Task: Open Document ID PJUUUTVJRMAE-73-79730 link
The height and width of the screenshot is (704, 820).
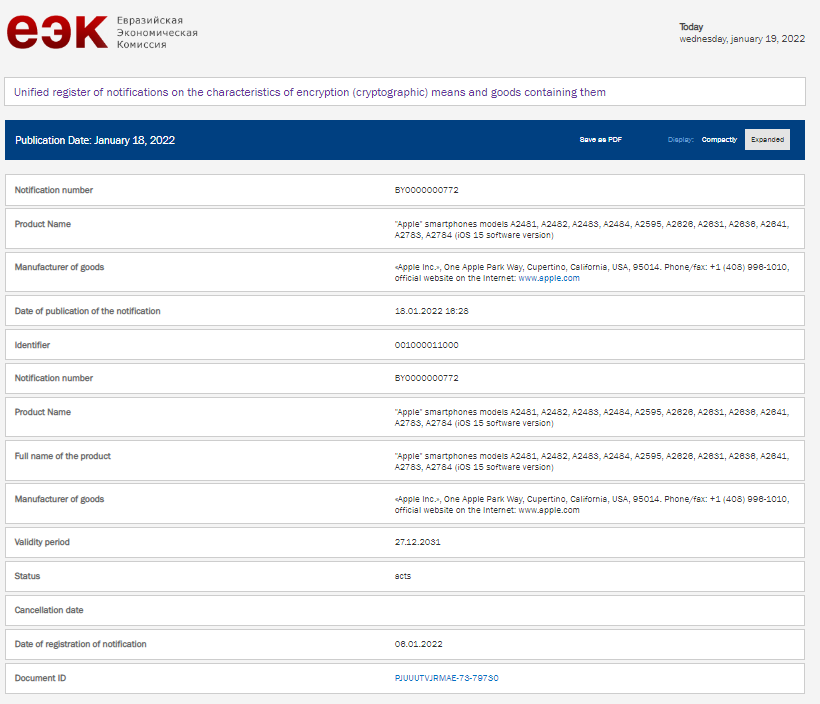Action: click(447, 678)
